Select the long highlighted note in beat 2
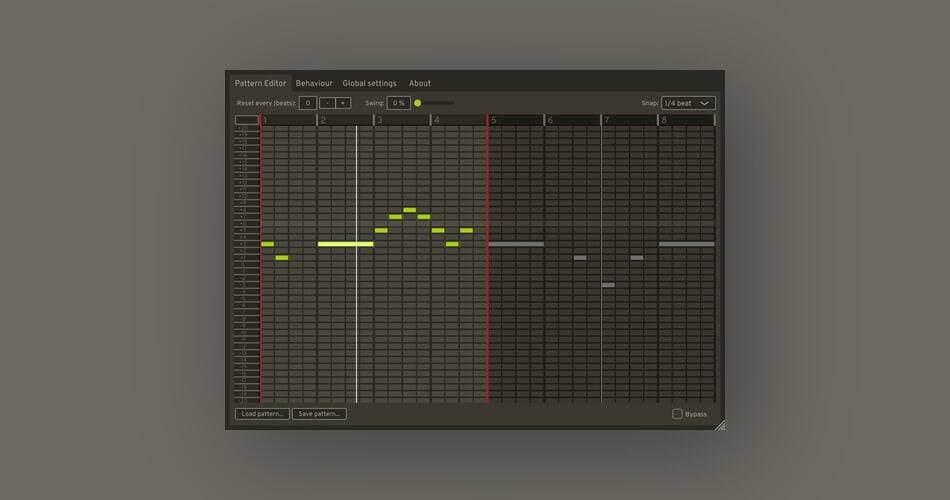 (345, 244)
